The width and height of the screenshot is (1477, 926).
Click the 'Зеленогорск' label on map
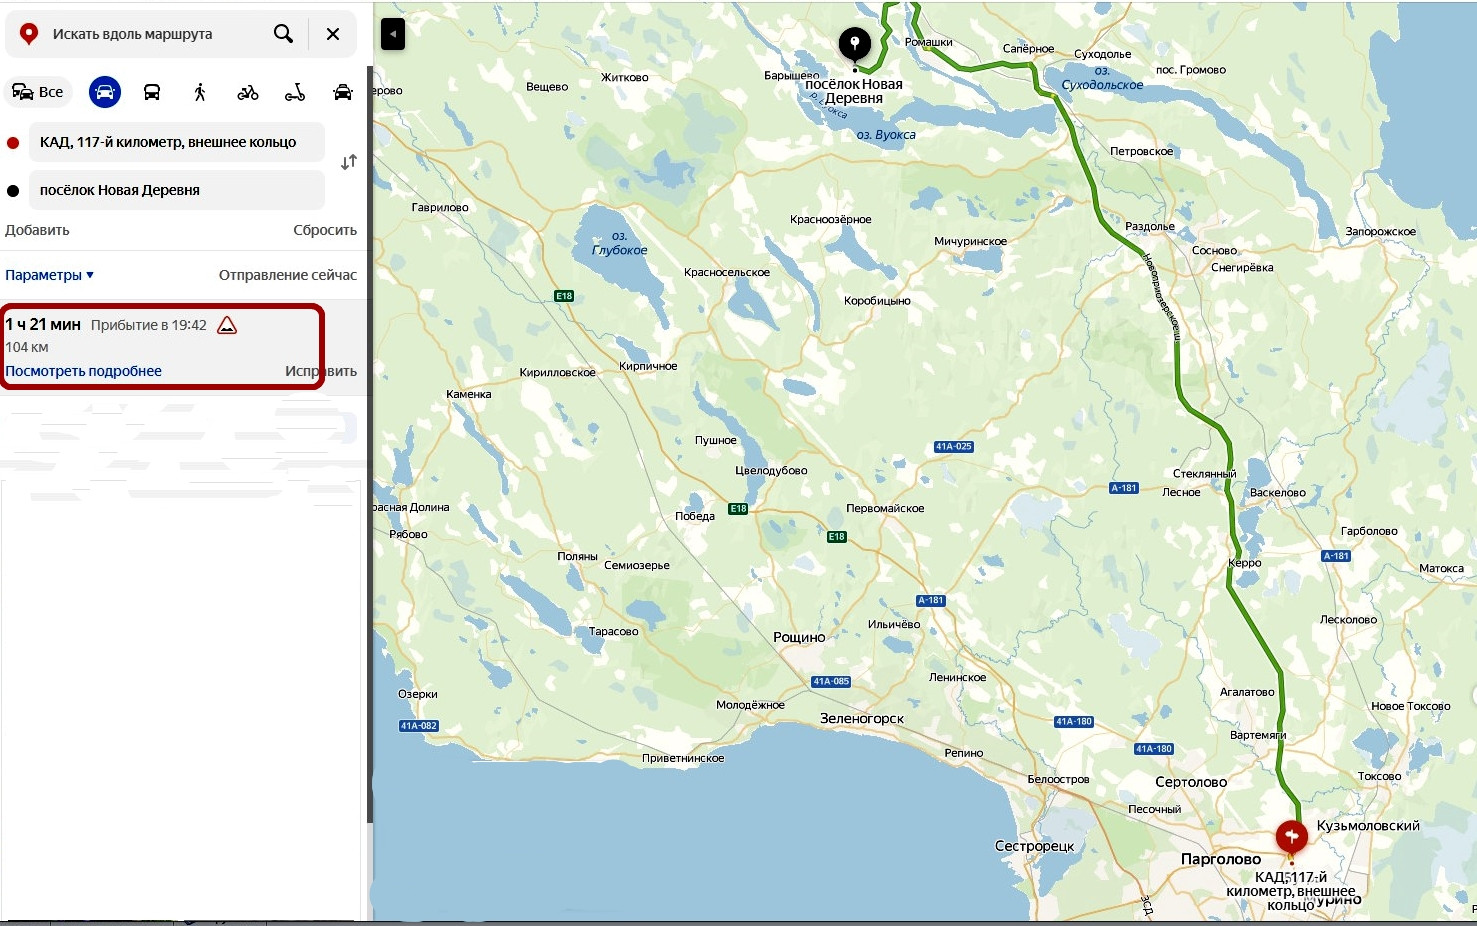(x=862, y=718)
